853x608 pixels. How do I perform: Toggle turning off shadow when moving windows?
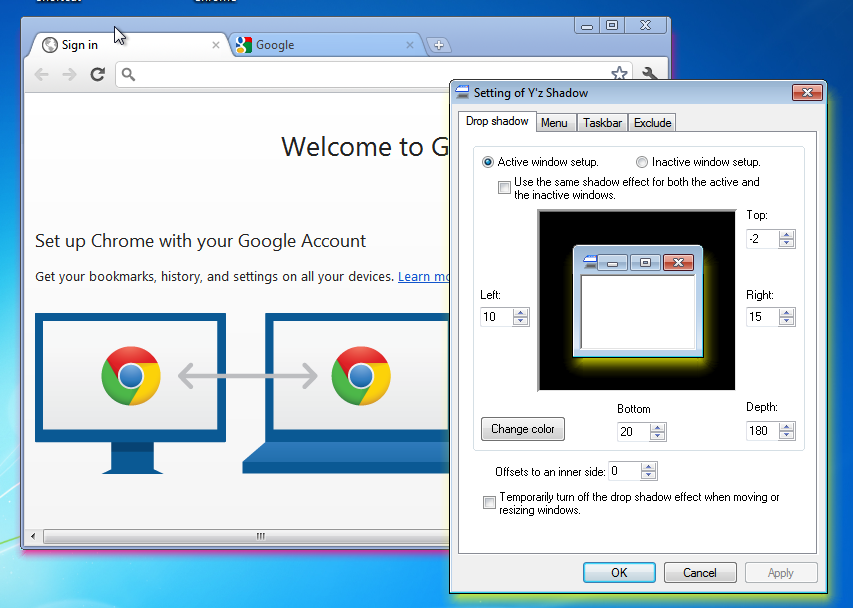point(490,502)
